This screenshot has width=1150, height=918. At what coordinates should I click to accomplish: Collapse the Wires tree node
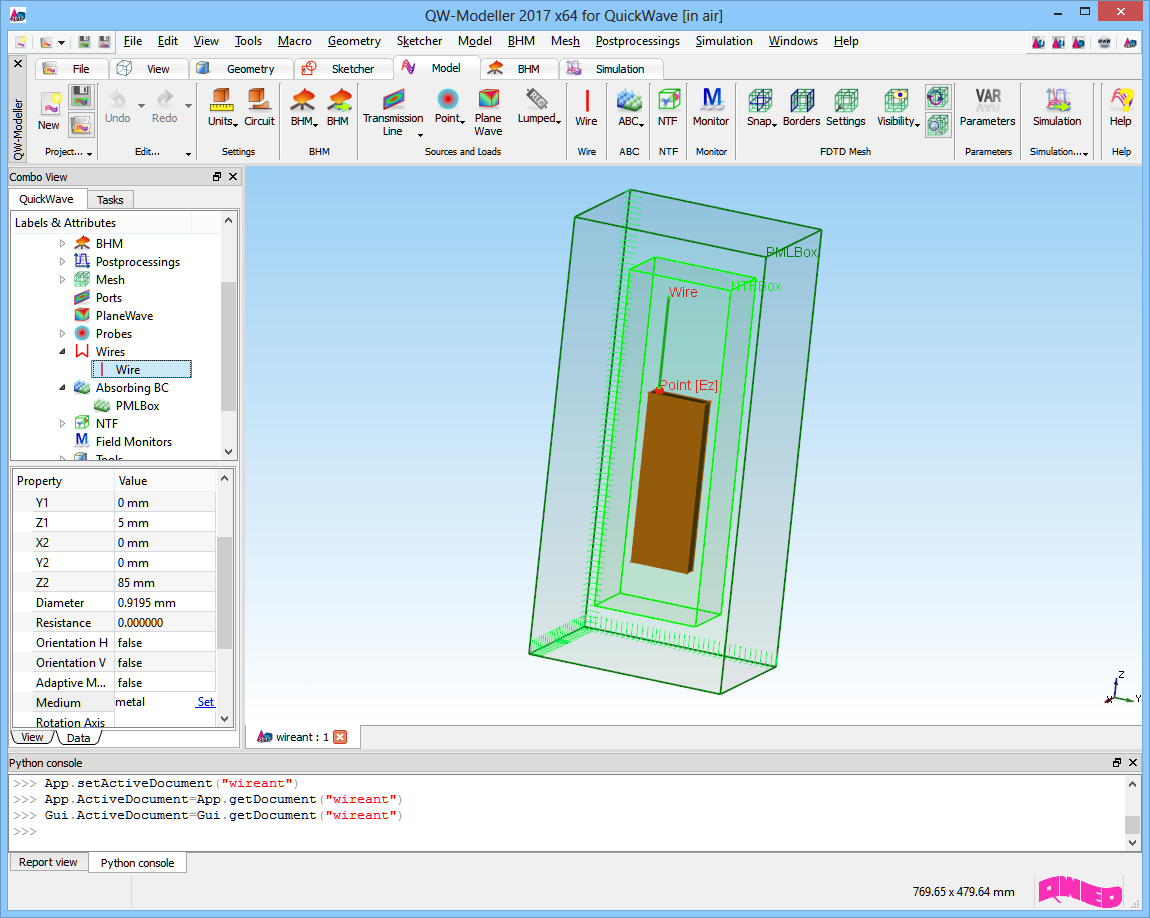click(x=62, y=351)
